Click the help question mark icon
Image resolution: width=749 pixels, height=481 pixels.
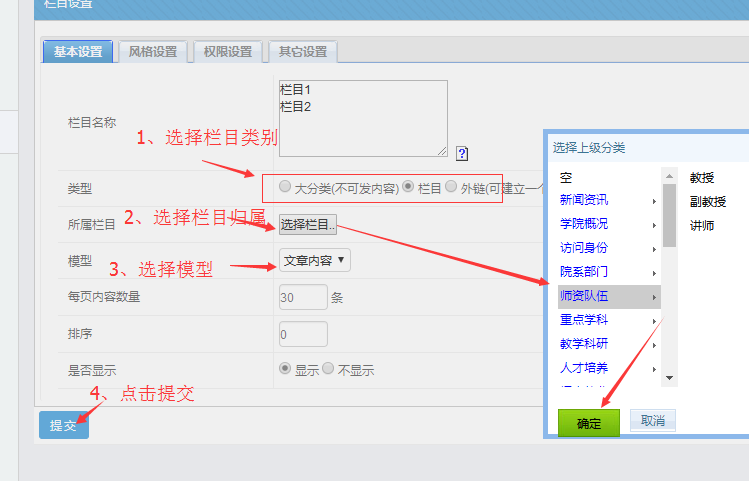coord(462,153)
